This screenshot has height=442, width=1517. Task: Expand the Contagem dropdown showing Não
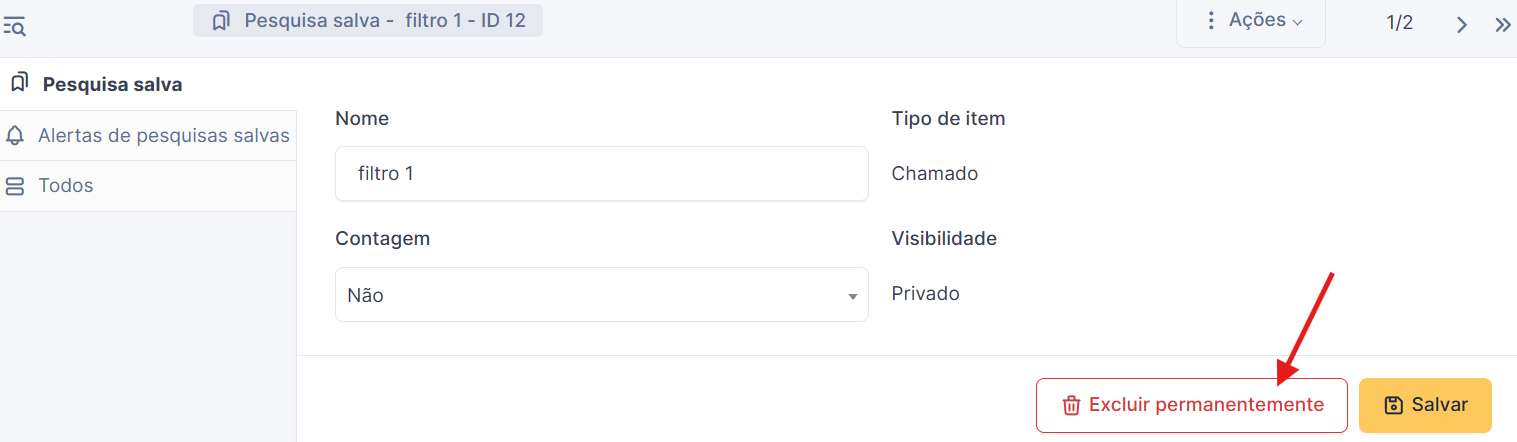[602, 295]
